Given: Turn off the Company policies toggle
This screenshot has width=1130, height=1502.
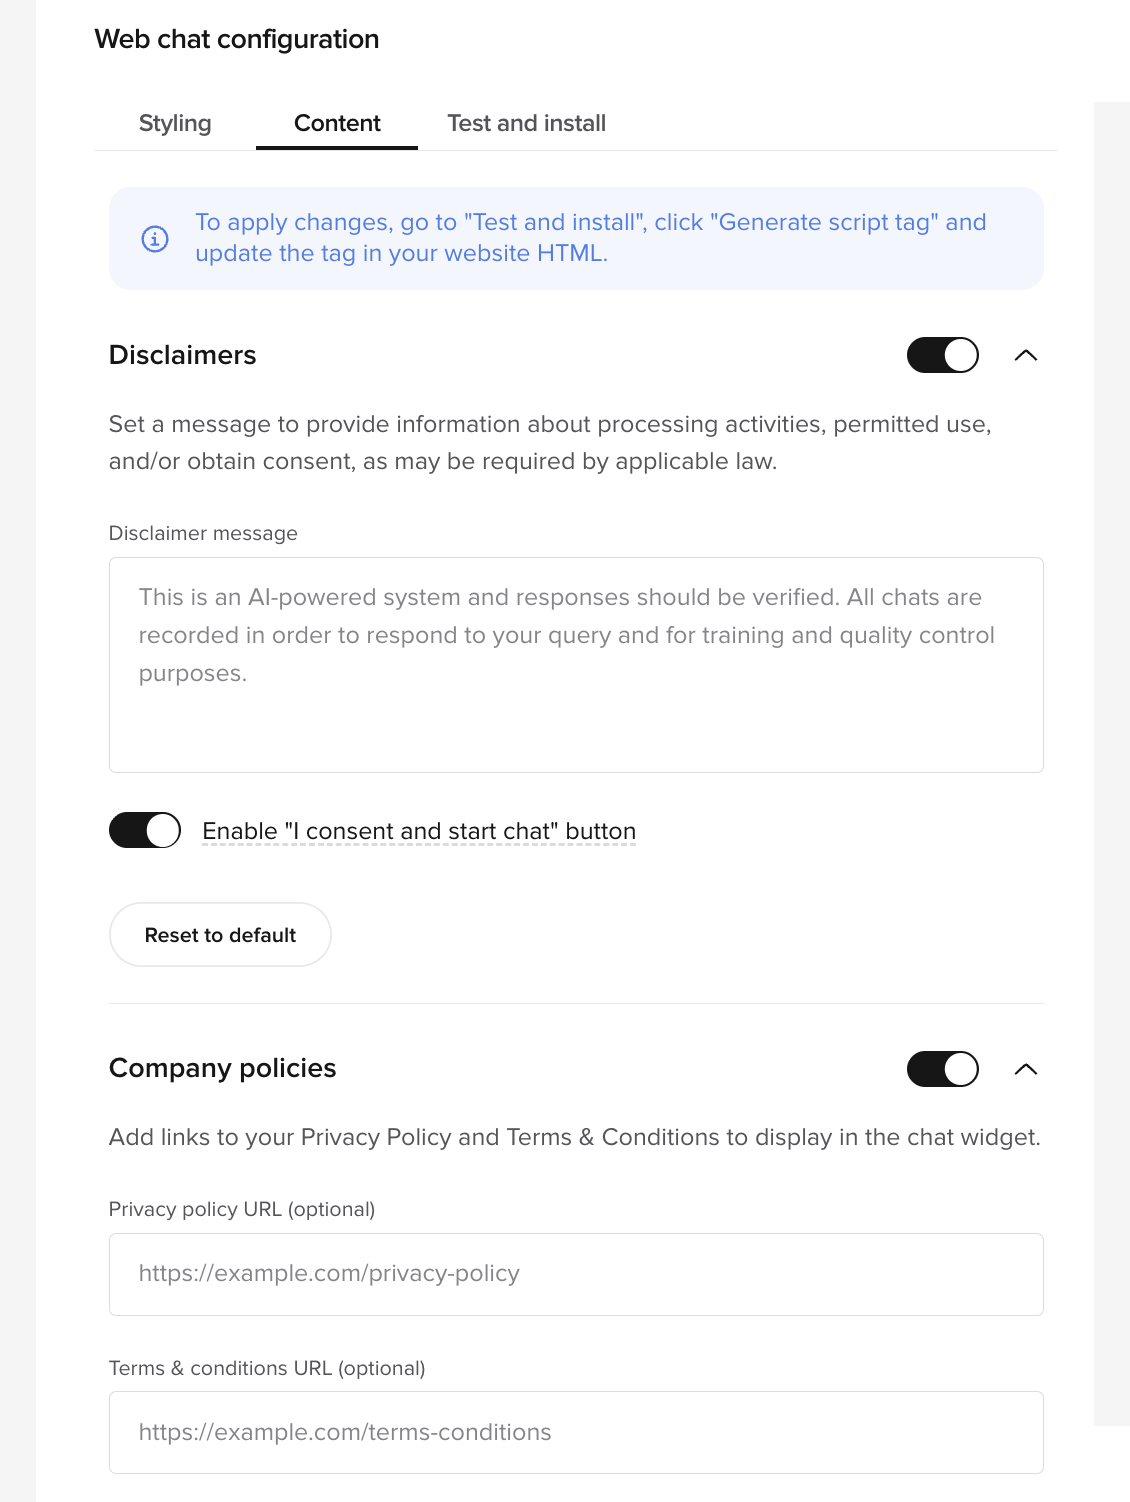Looking at the screenshot, I should coord(941,1069).
